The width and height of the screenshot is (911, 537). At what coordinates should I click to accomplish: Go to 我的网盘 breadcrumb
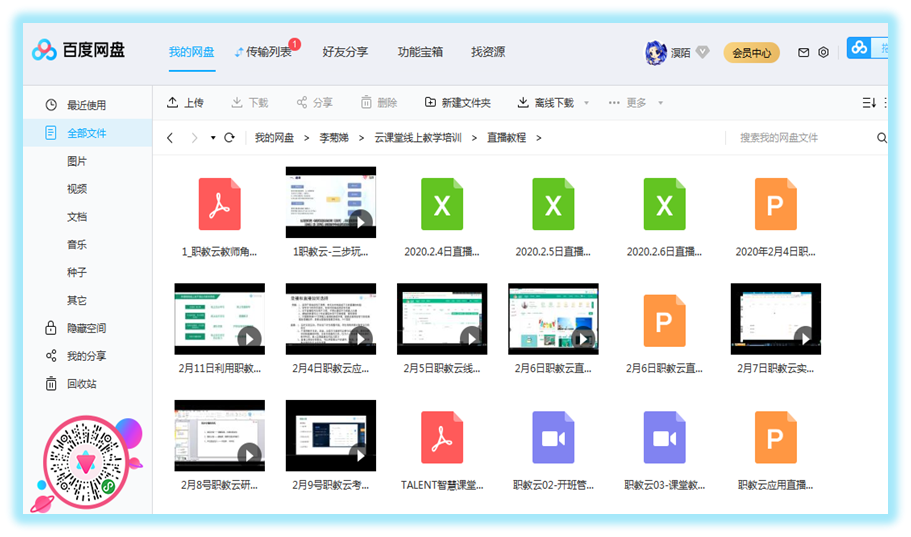click(274, 138)
